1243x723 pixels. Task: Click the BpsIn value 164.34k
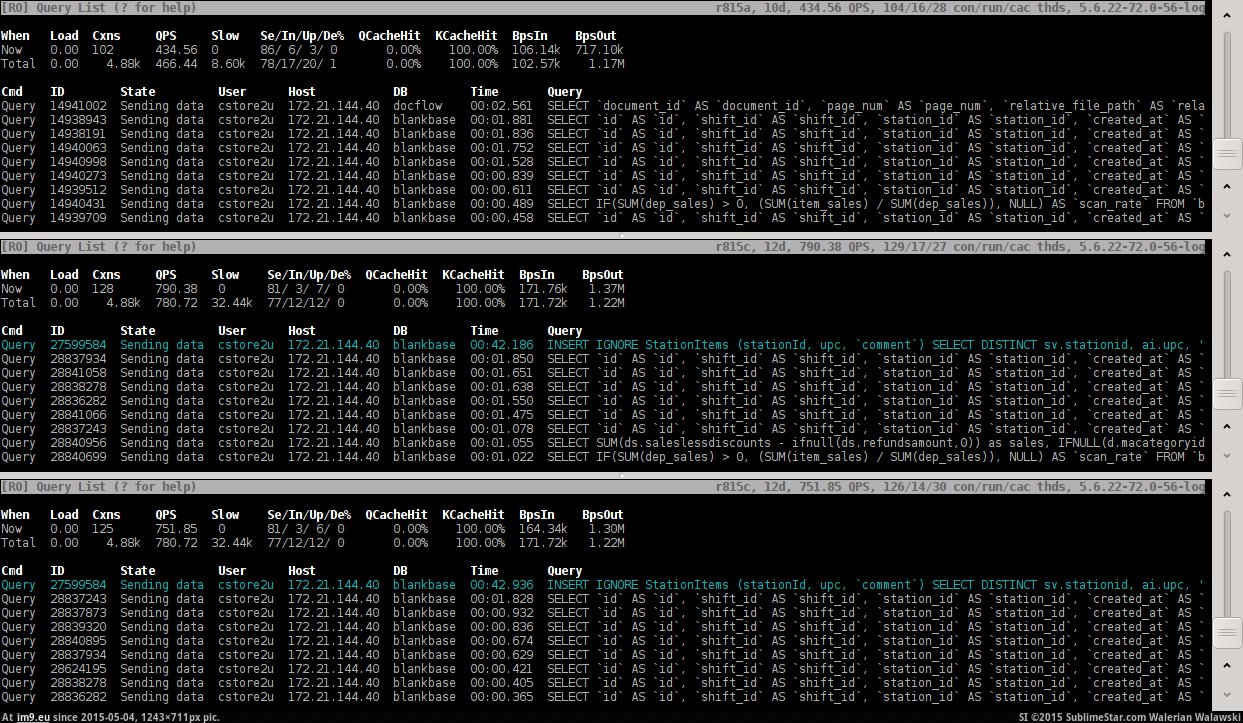(543, 529)
